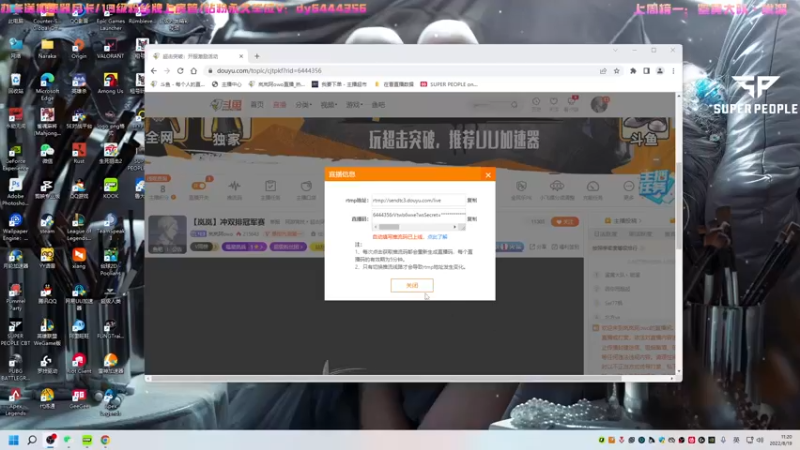
Task: Click the Douyu logo in the site header
Action: (226, 105)
